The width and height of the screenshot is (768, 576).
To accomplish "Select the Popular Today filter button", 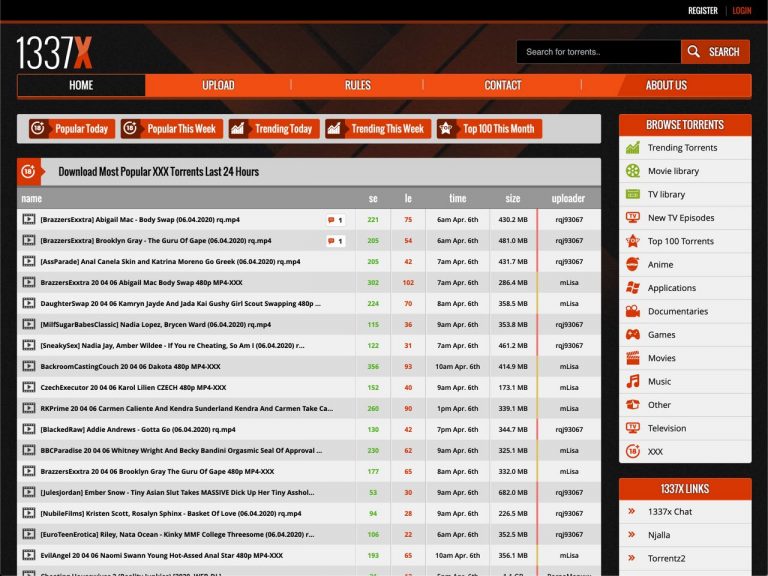I will point(72,129).
